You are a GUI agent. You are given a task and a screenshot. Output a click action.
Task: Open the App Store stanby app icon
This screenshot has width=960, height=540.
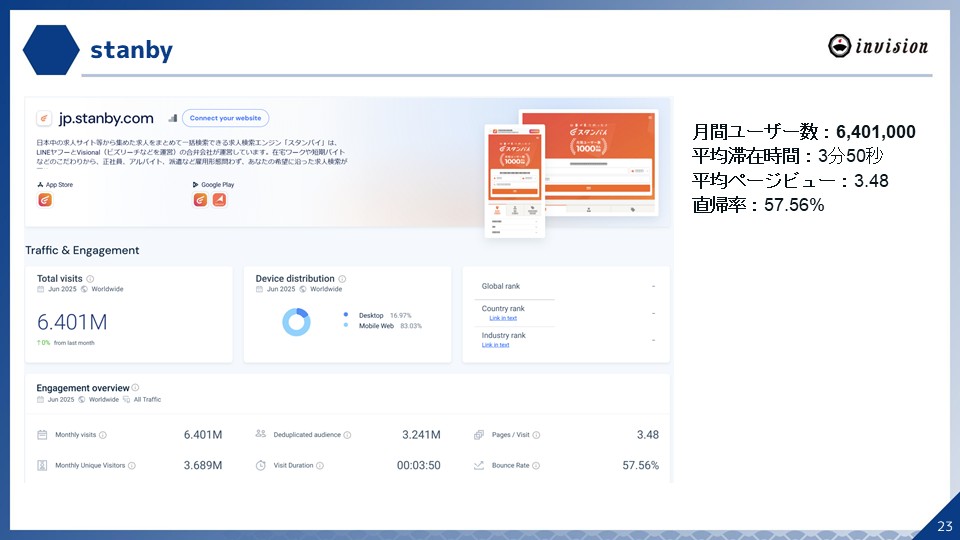pyautogui.click(x=45, y=200)
